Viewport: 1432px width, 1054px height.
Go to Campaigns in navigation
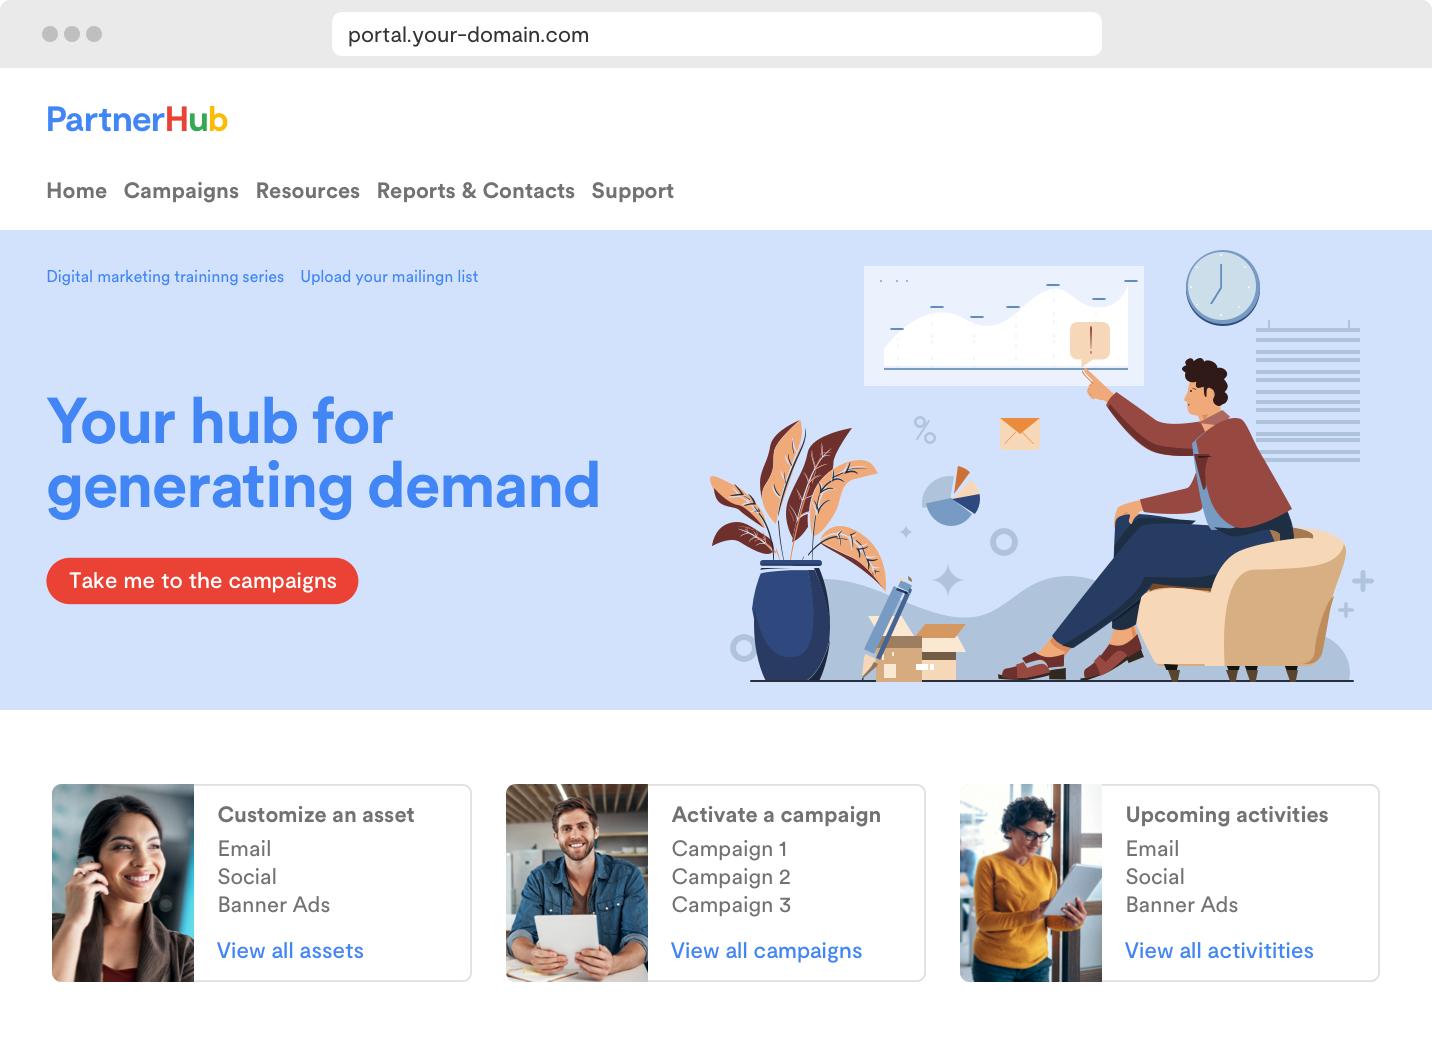point(181,191)
